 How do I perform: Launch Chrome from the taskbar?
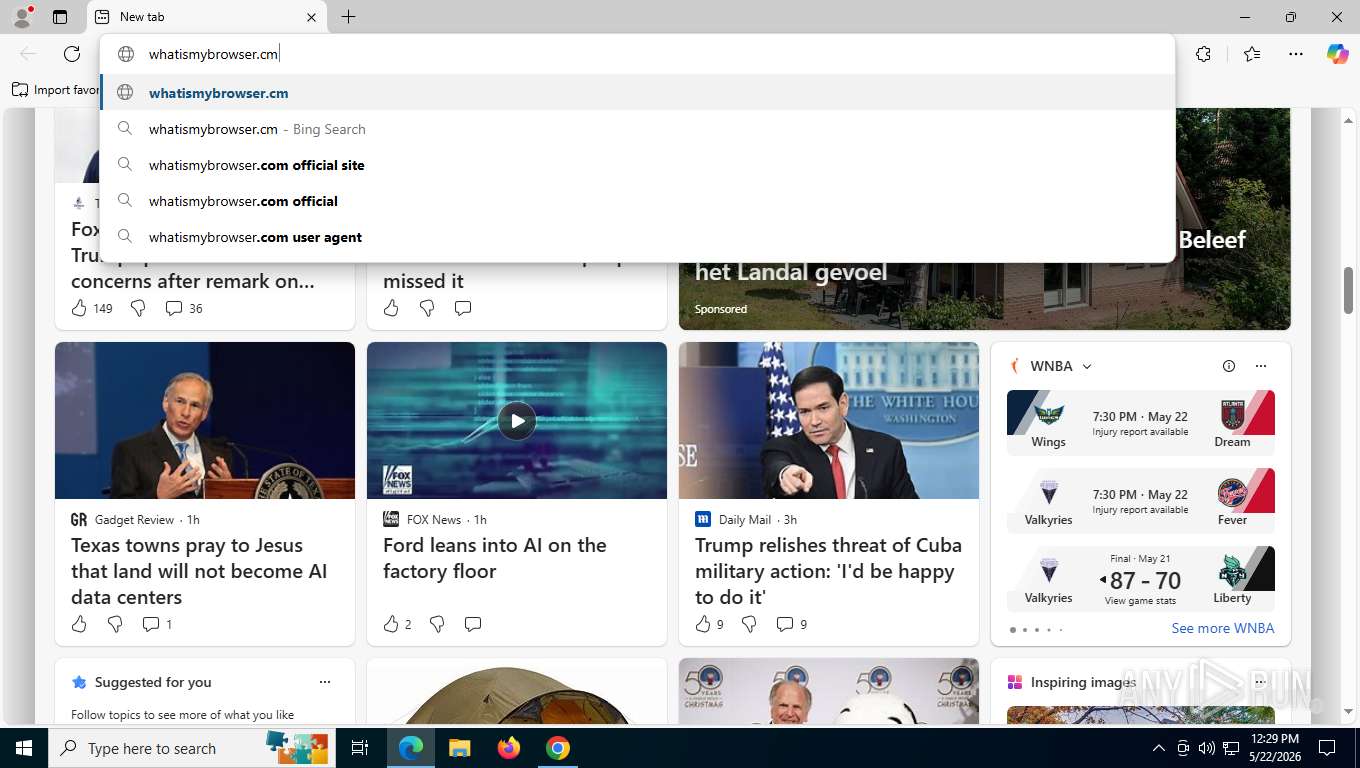pyautogui.click(x=558, y=748)
